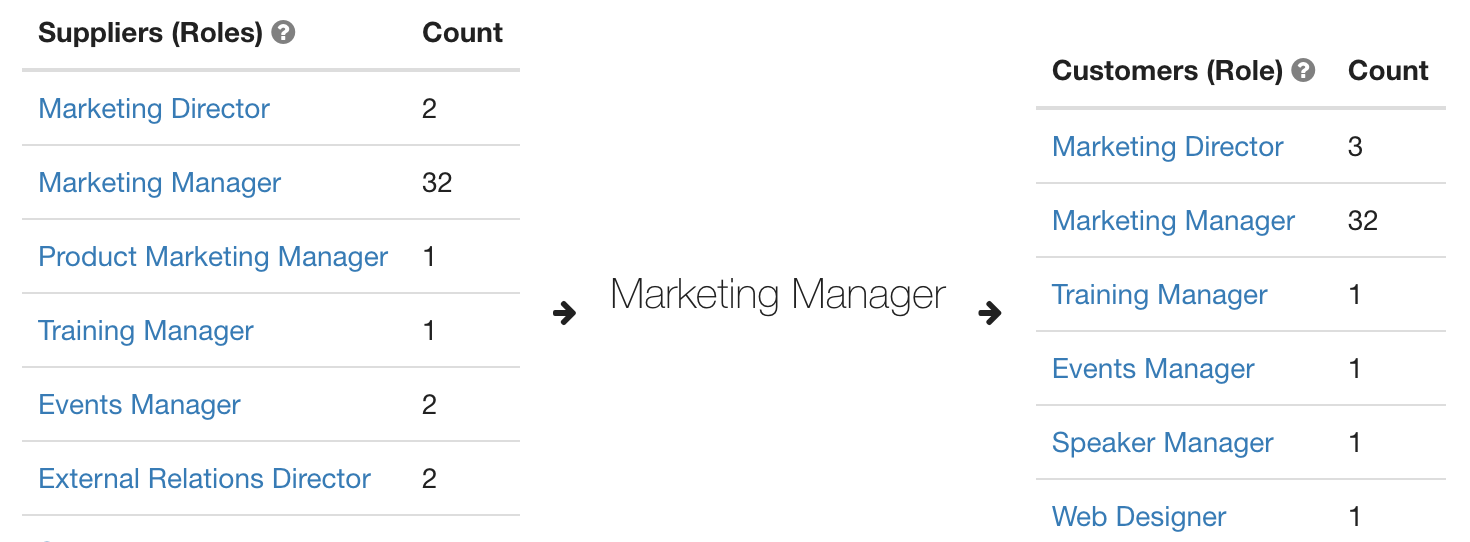Click the help icon beside Suppliers (Roles)
This screenshot has height=542, width=1470.
point(284,33)
